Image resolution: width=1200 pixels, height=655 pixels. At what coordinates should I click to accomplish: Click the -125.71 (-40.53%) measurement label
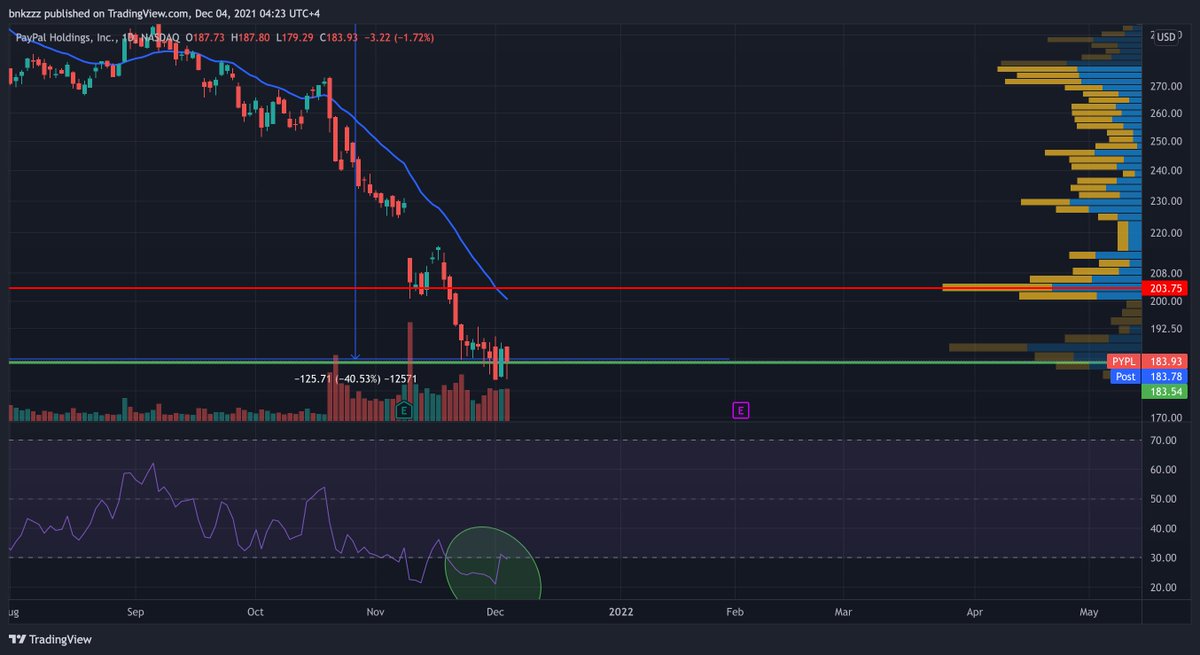[x=356, y=380]
